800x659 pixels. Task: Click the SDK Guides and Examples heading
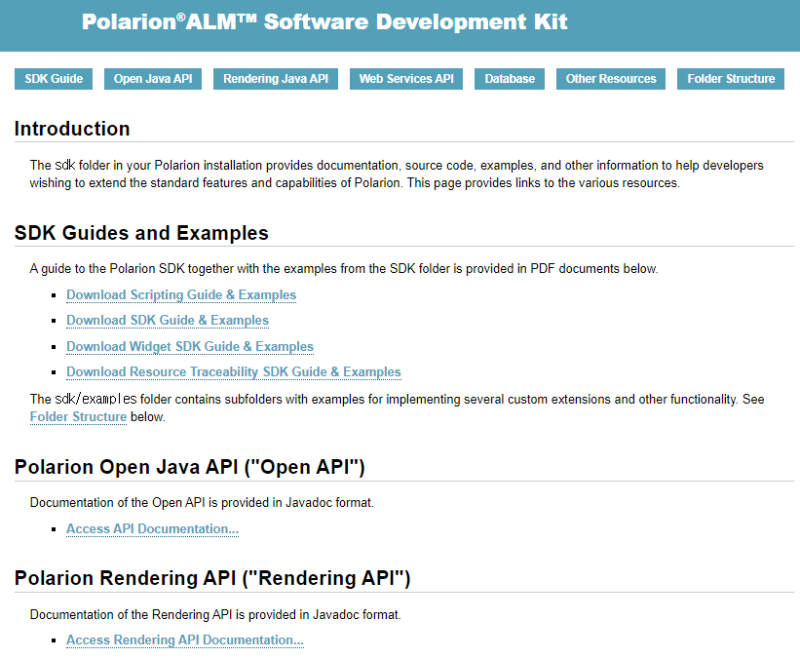(141, 233)
